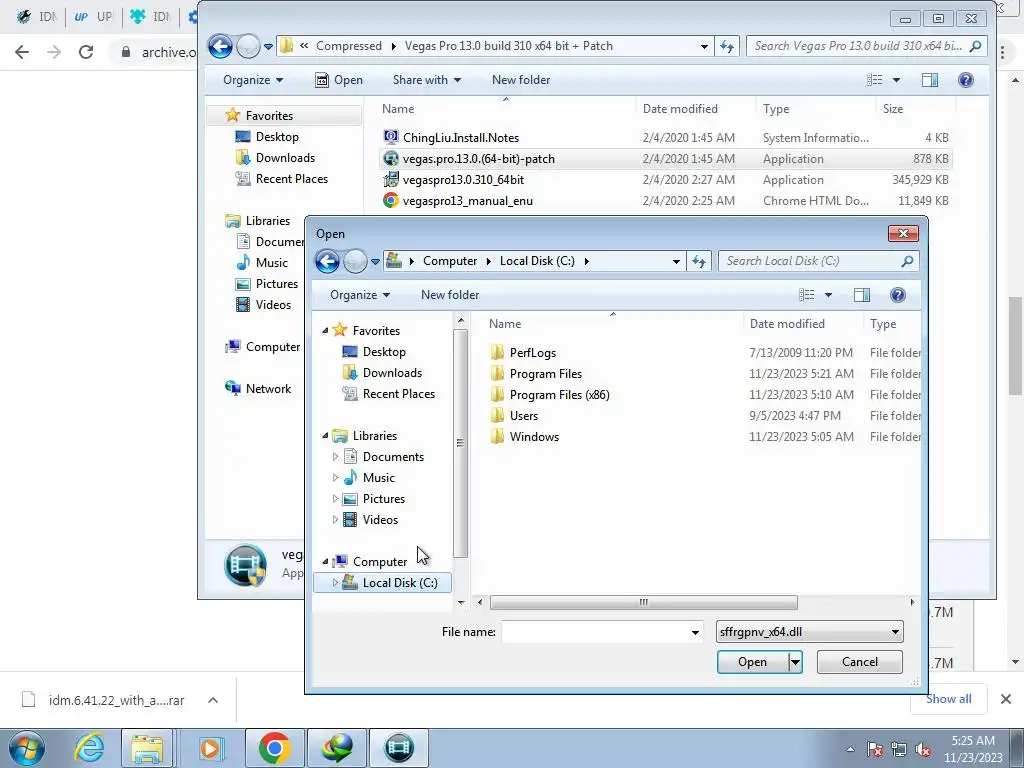Select Program Files (x86) folder
This screenshot has height=768, width=1024.
[x=559, y=394]
